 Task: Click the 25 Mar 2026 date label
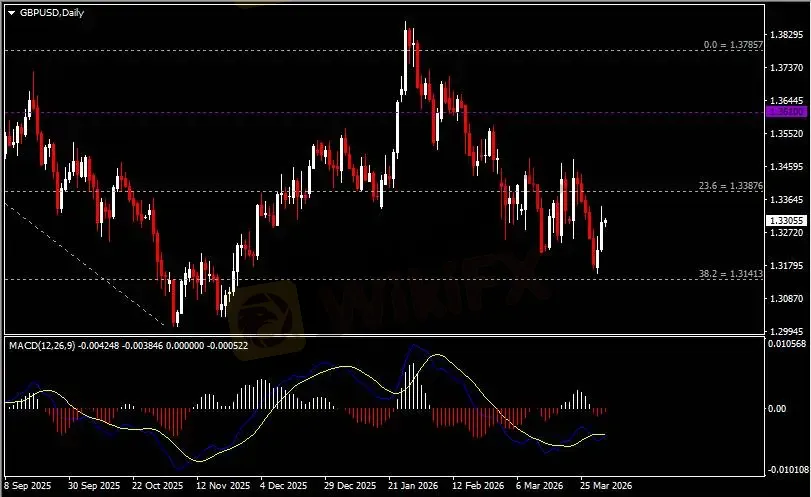tap(606, 486)
